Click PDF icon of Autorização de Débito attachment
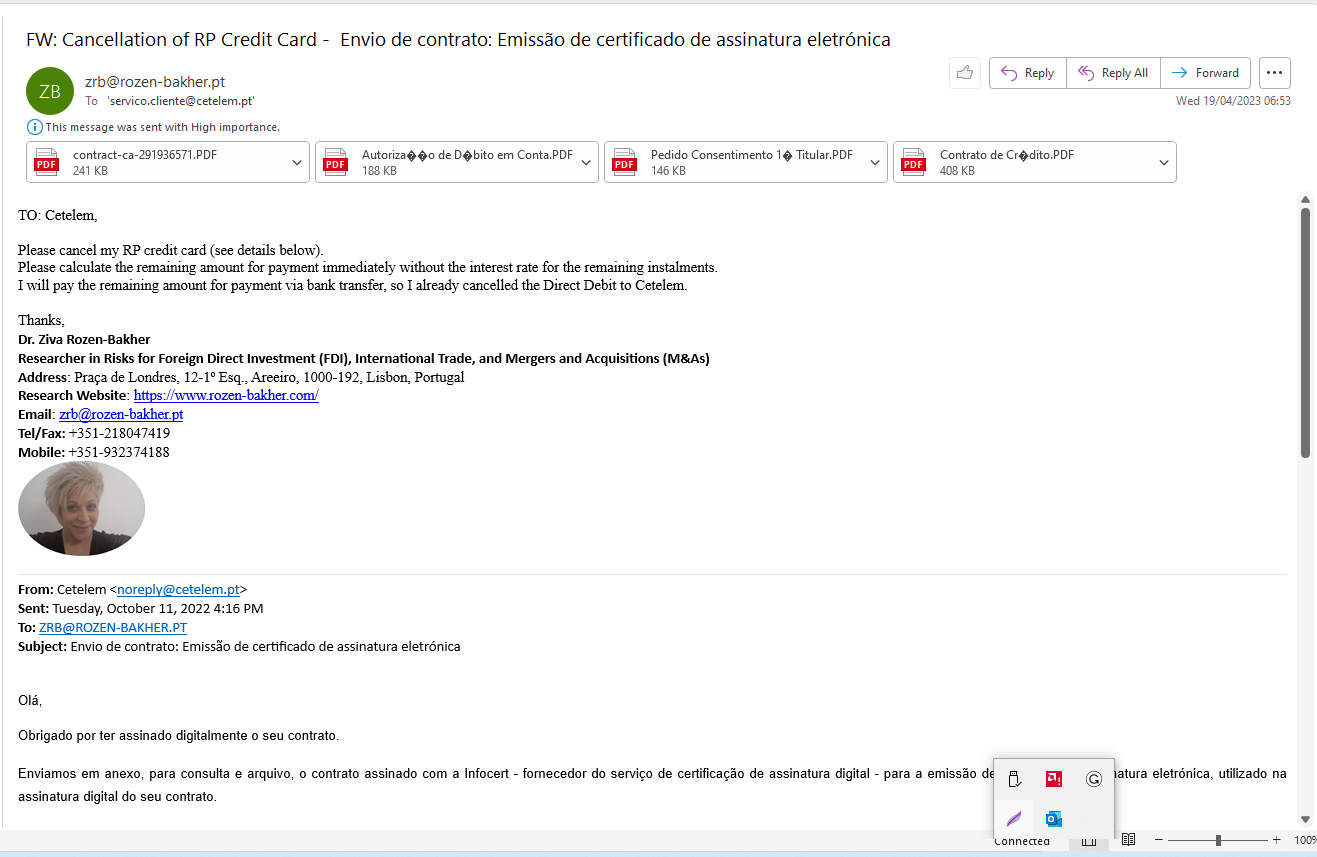 click(335, 162)
